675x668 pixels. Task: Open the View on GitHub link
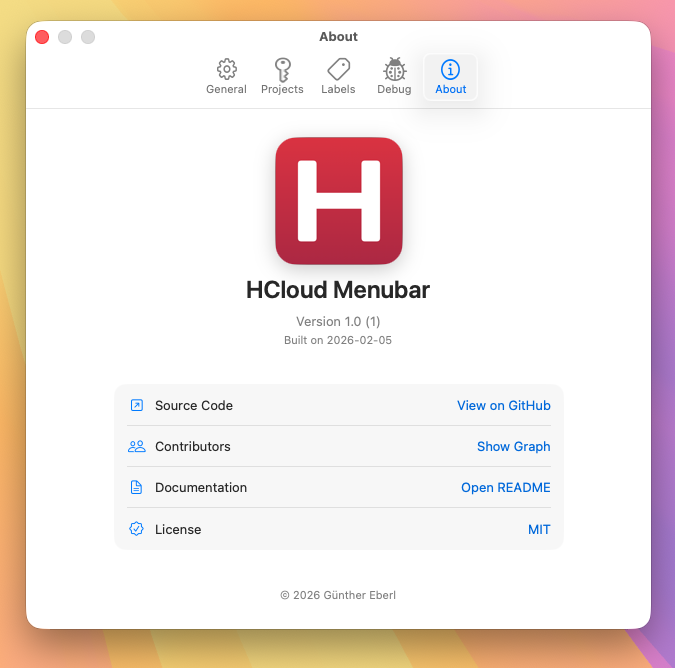[504, 405]
